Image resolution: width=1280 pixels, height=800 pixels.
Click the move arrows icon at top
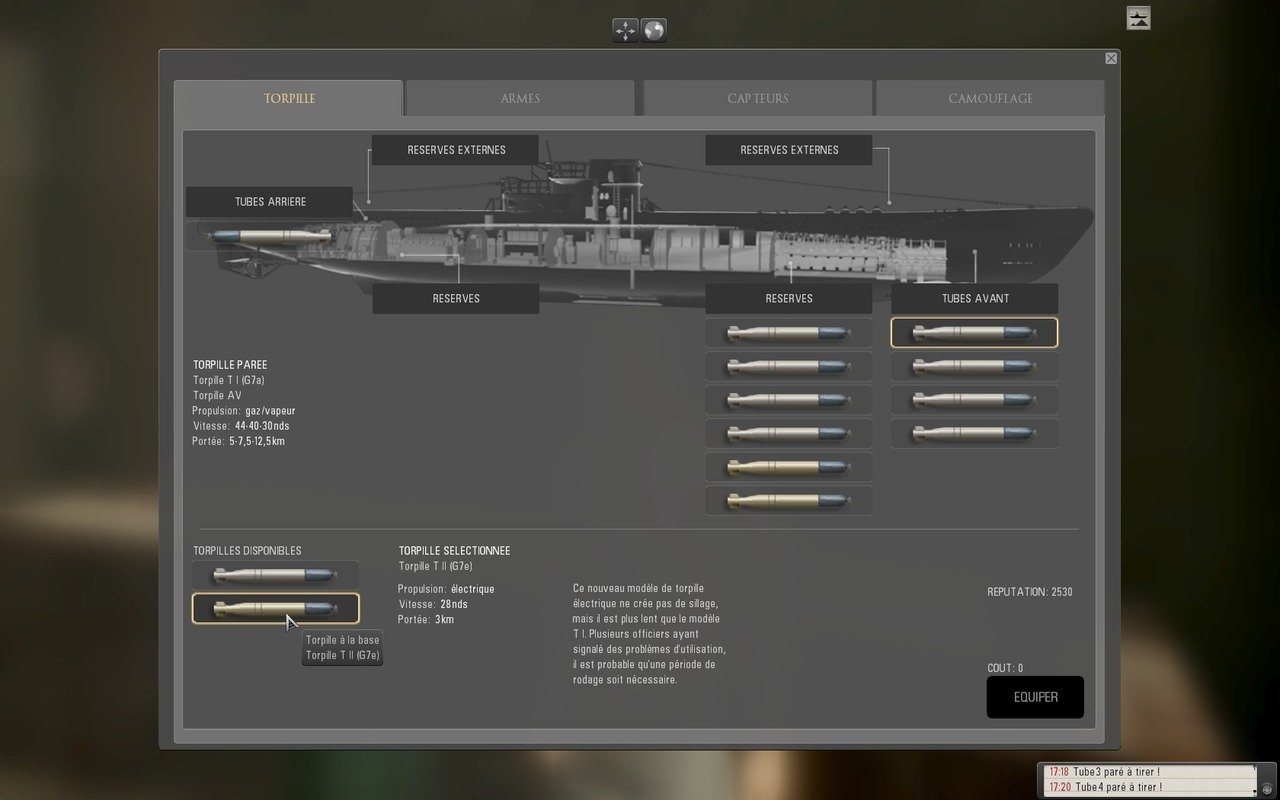626,31
